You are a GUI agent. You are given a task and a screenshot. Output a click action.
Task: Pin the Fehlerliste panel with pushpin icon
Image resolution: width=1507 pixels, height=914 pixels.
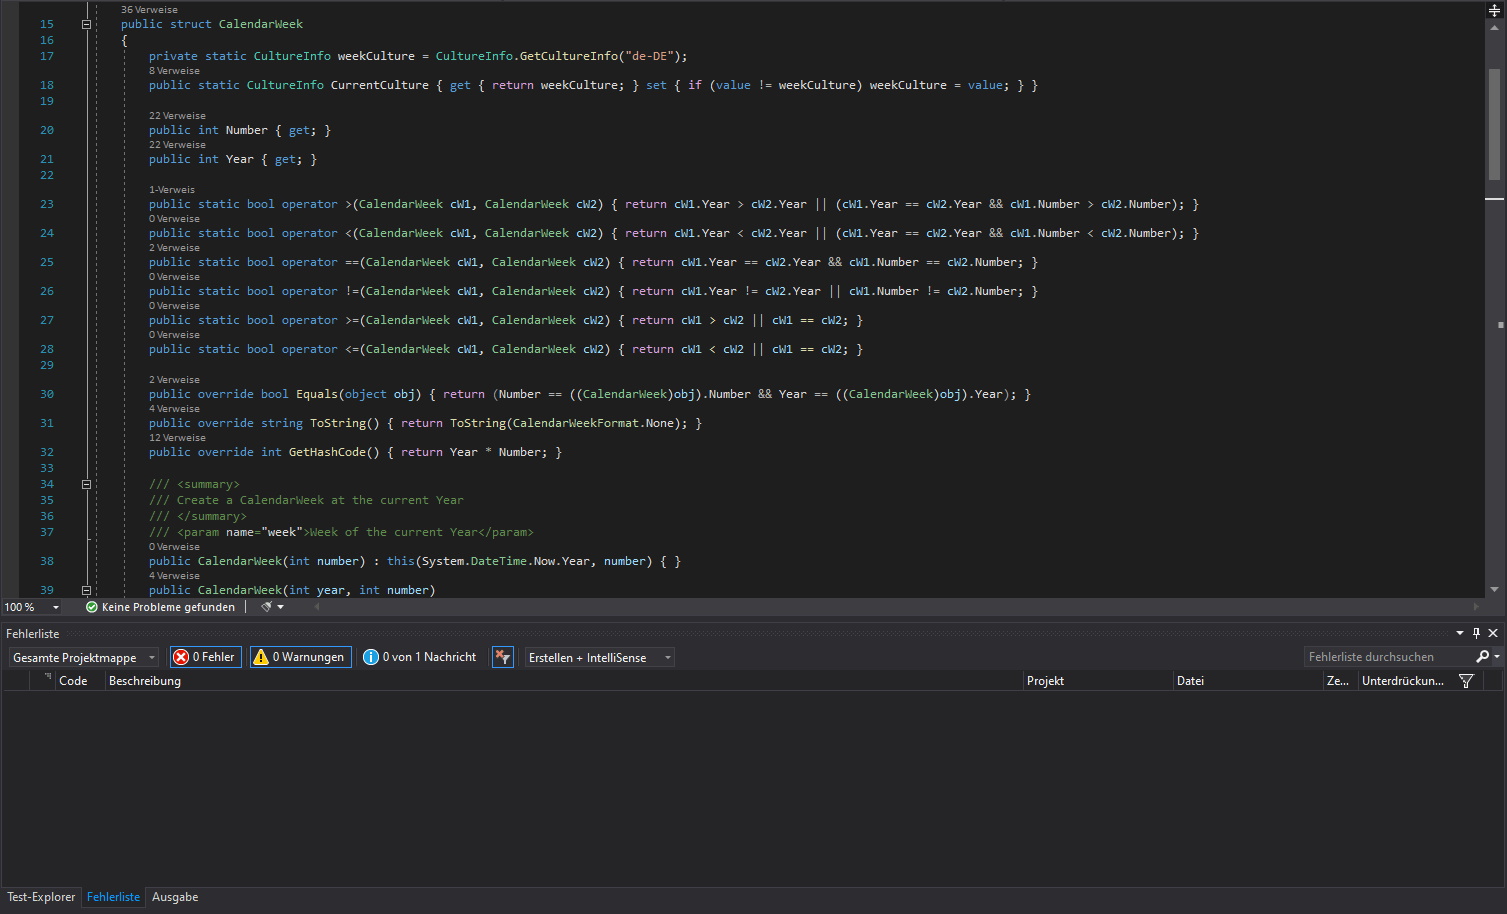tap(1476, 633)
